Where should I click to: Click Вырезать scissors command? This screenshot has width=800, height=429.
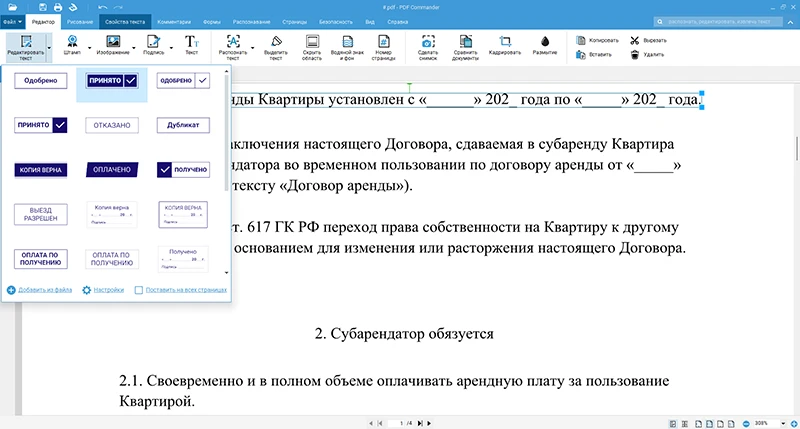(648, 40)
